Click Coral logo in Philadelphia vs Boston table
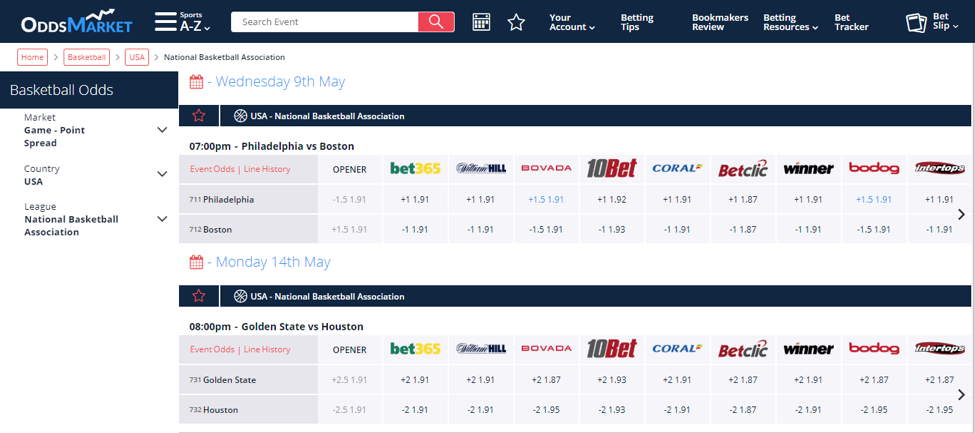Viewport: 975px width, 433px height. 678,168
